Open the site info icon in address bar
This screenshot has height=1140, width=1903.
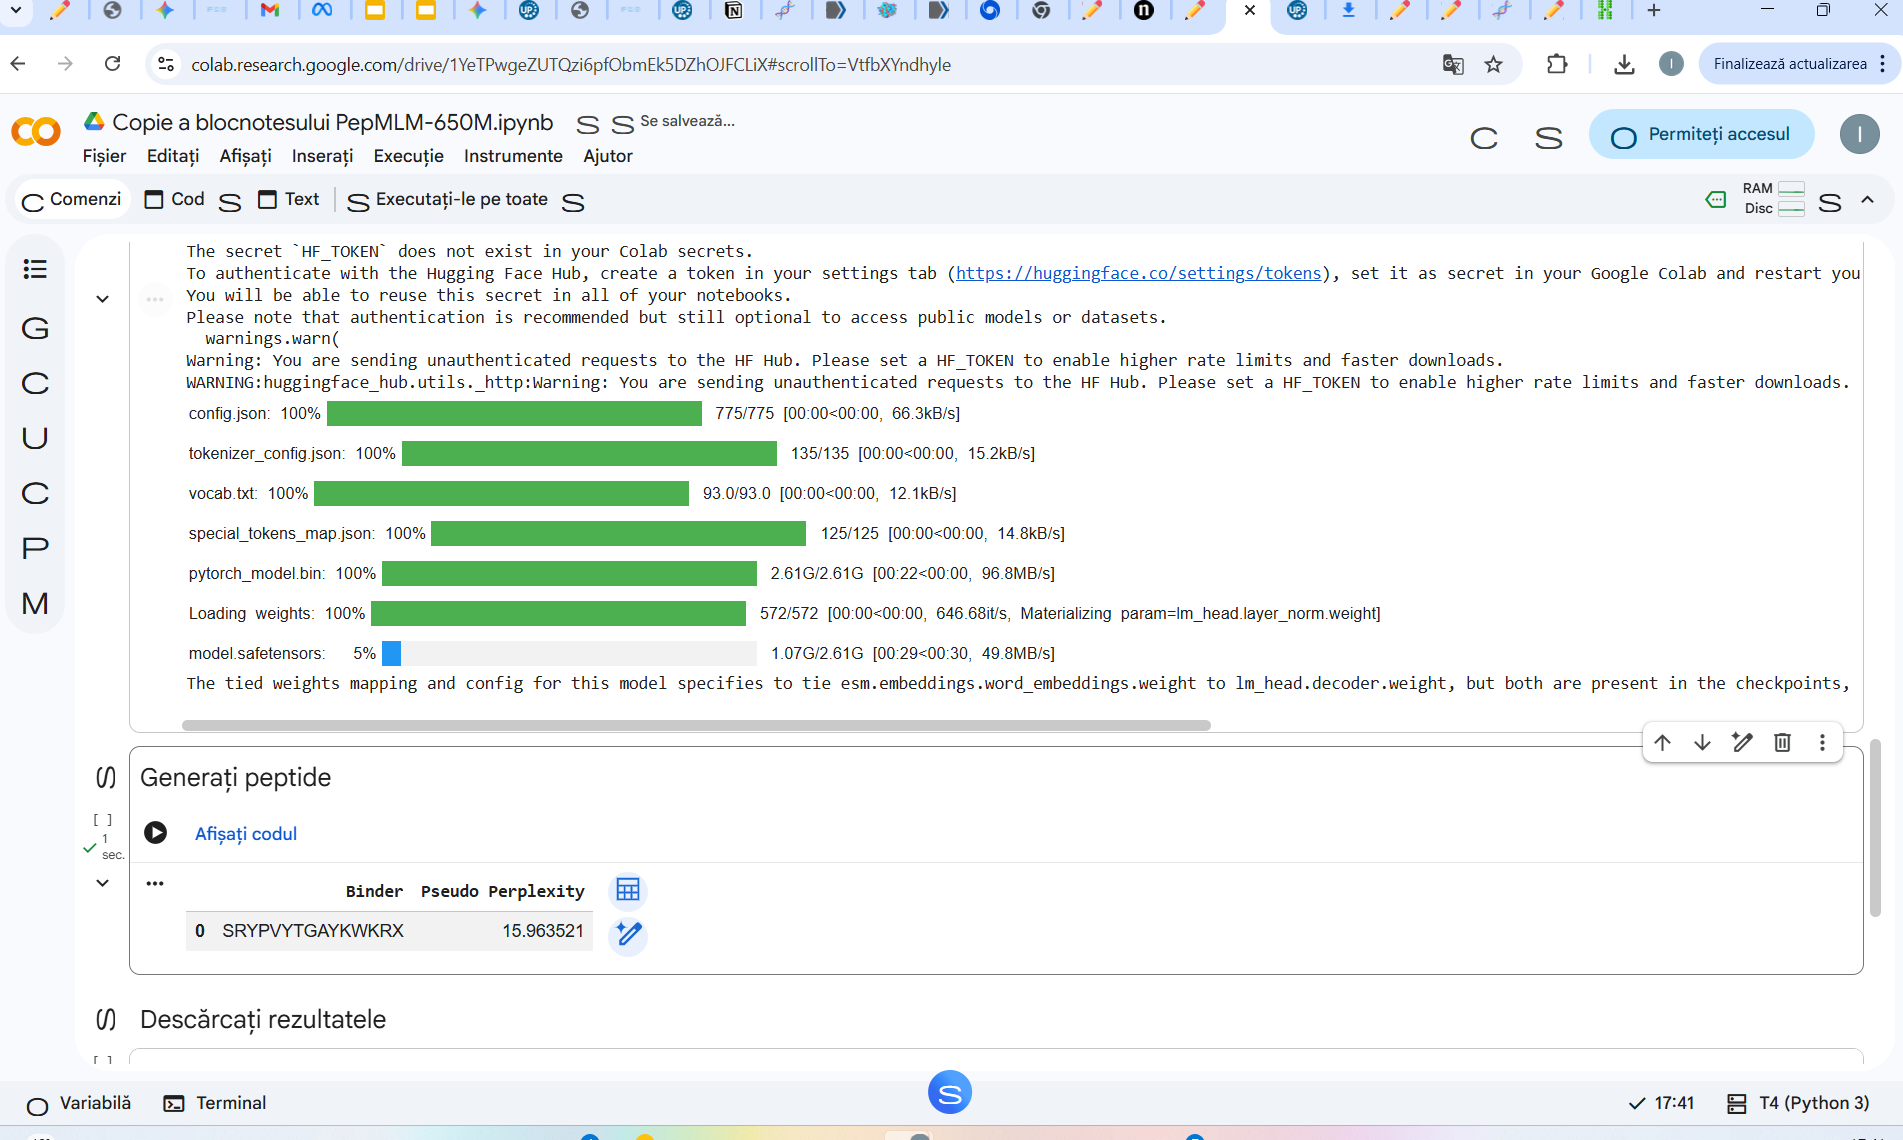click(166, 65)
